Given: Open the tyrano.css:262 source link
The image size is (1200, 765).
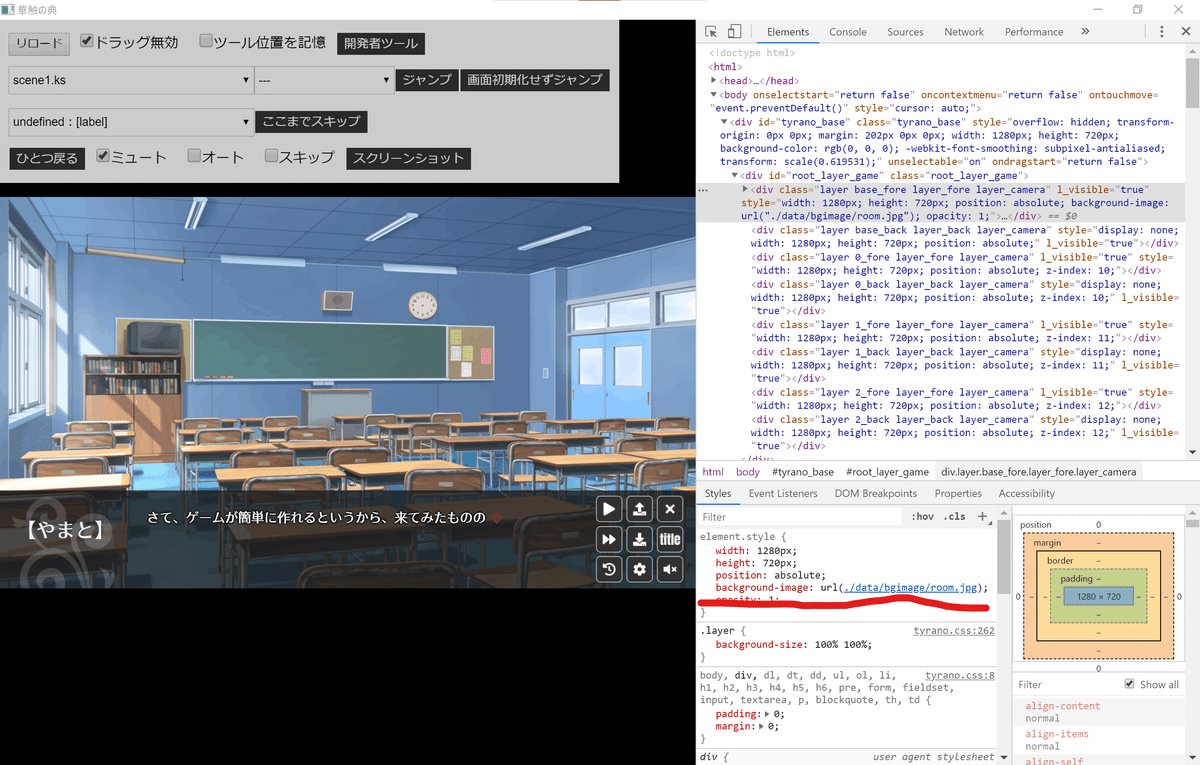Looking at the screenshot, I should pos(953,631).
